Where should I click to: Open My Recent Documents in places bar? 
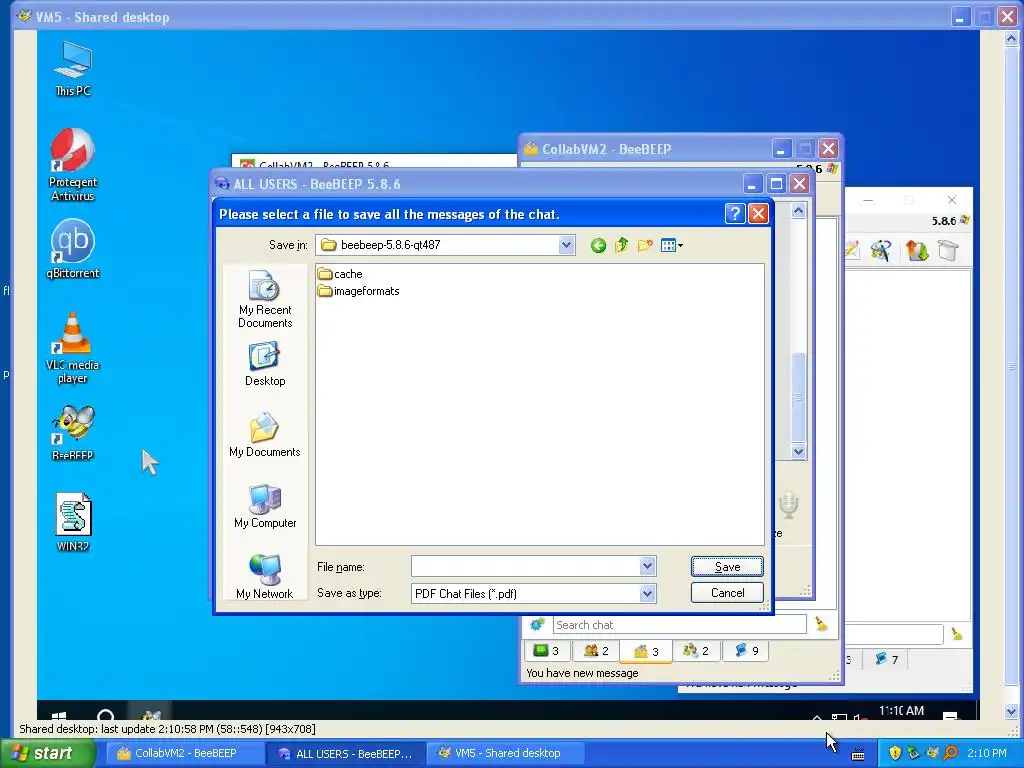click(264, 299)
